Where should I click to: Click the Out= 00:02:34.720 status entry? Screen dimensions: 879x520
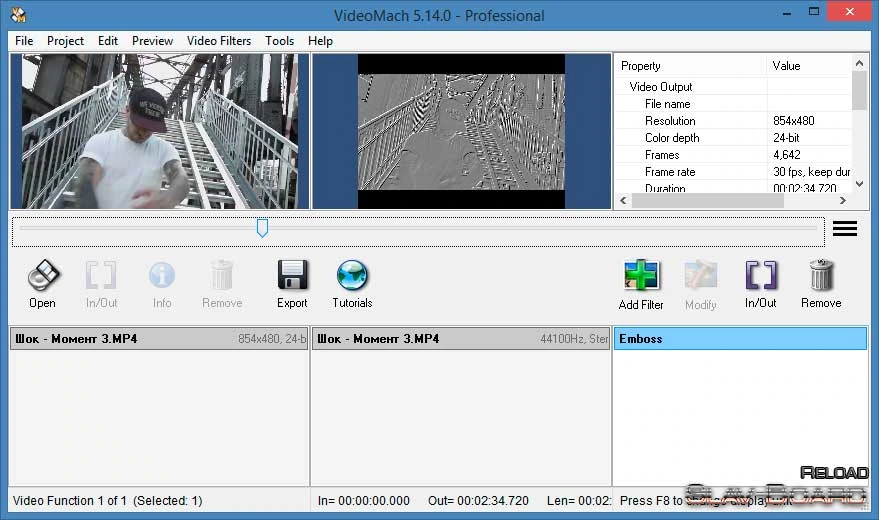click(x=478, y=501)
